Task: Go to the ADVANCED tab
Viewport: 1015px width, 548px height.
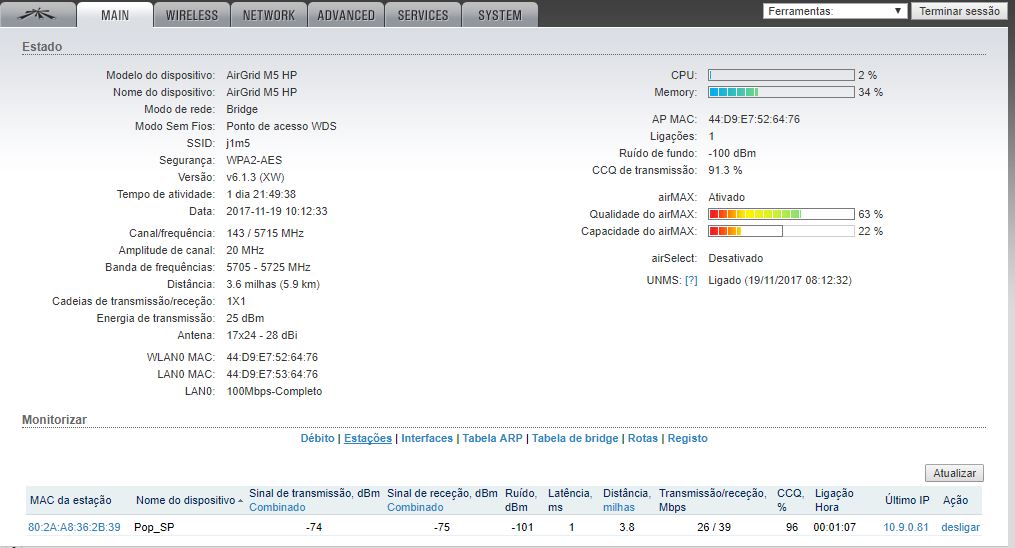Action: 346,15
